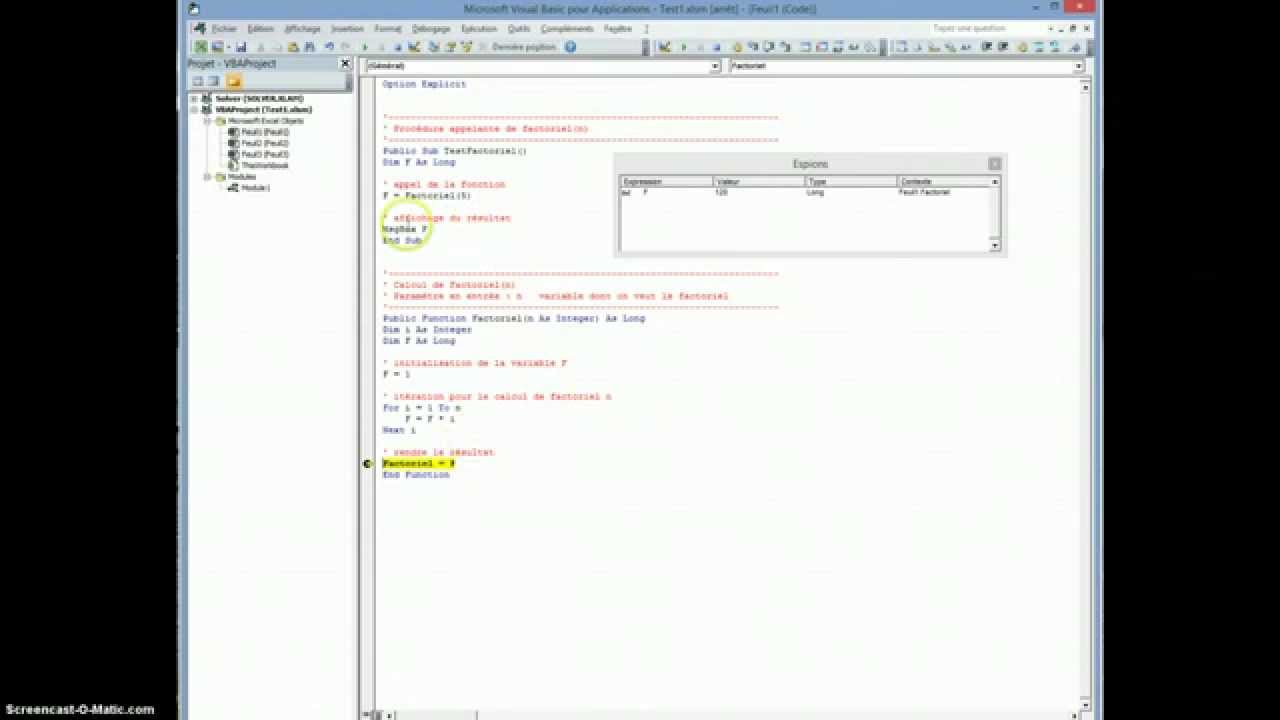This screenshot has width=1280, height=720.
Task: Click the Step Over debug icon
Action: pyautogui.click(x=768, y=47)
